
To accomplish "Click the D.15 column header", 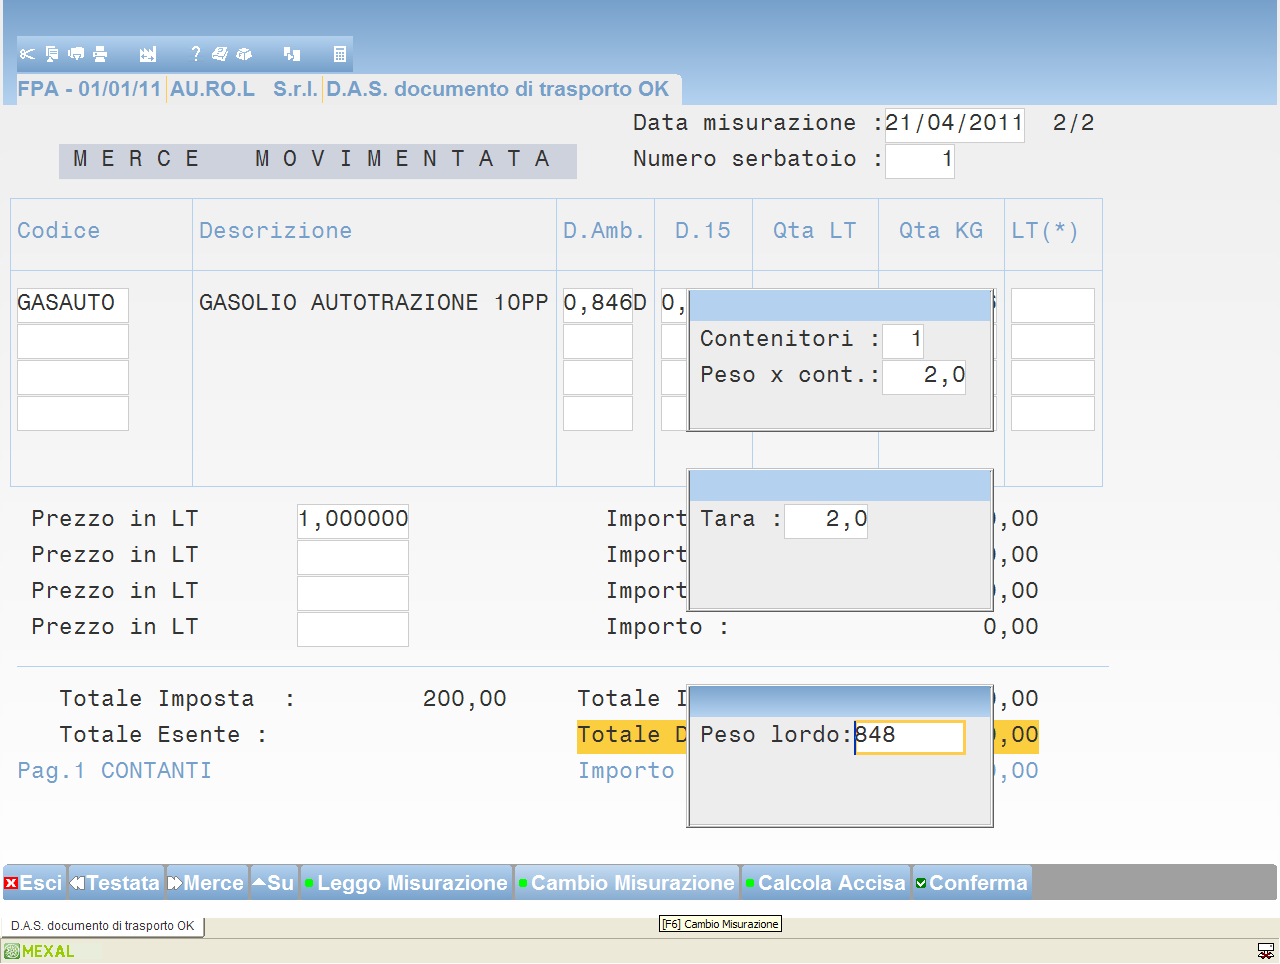I will pyautogui.click(x=703, y=231).
